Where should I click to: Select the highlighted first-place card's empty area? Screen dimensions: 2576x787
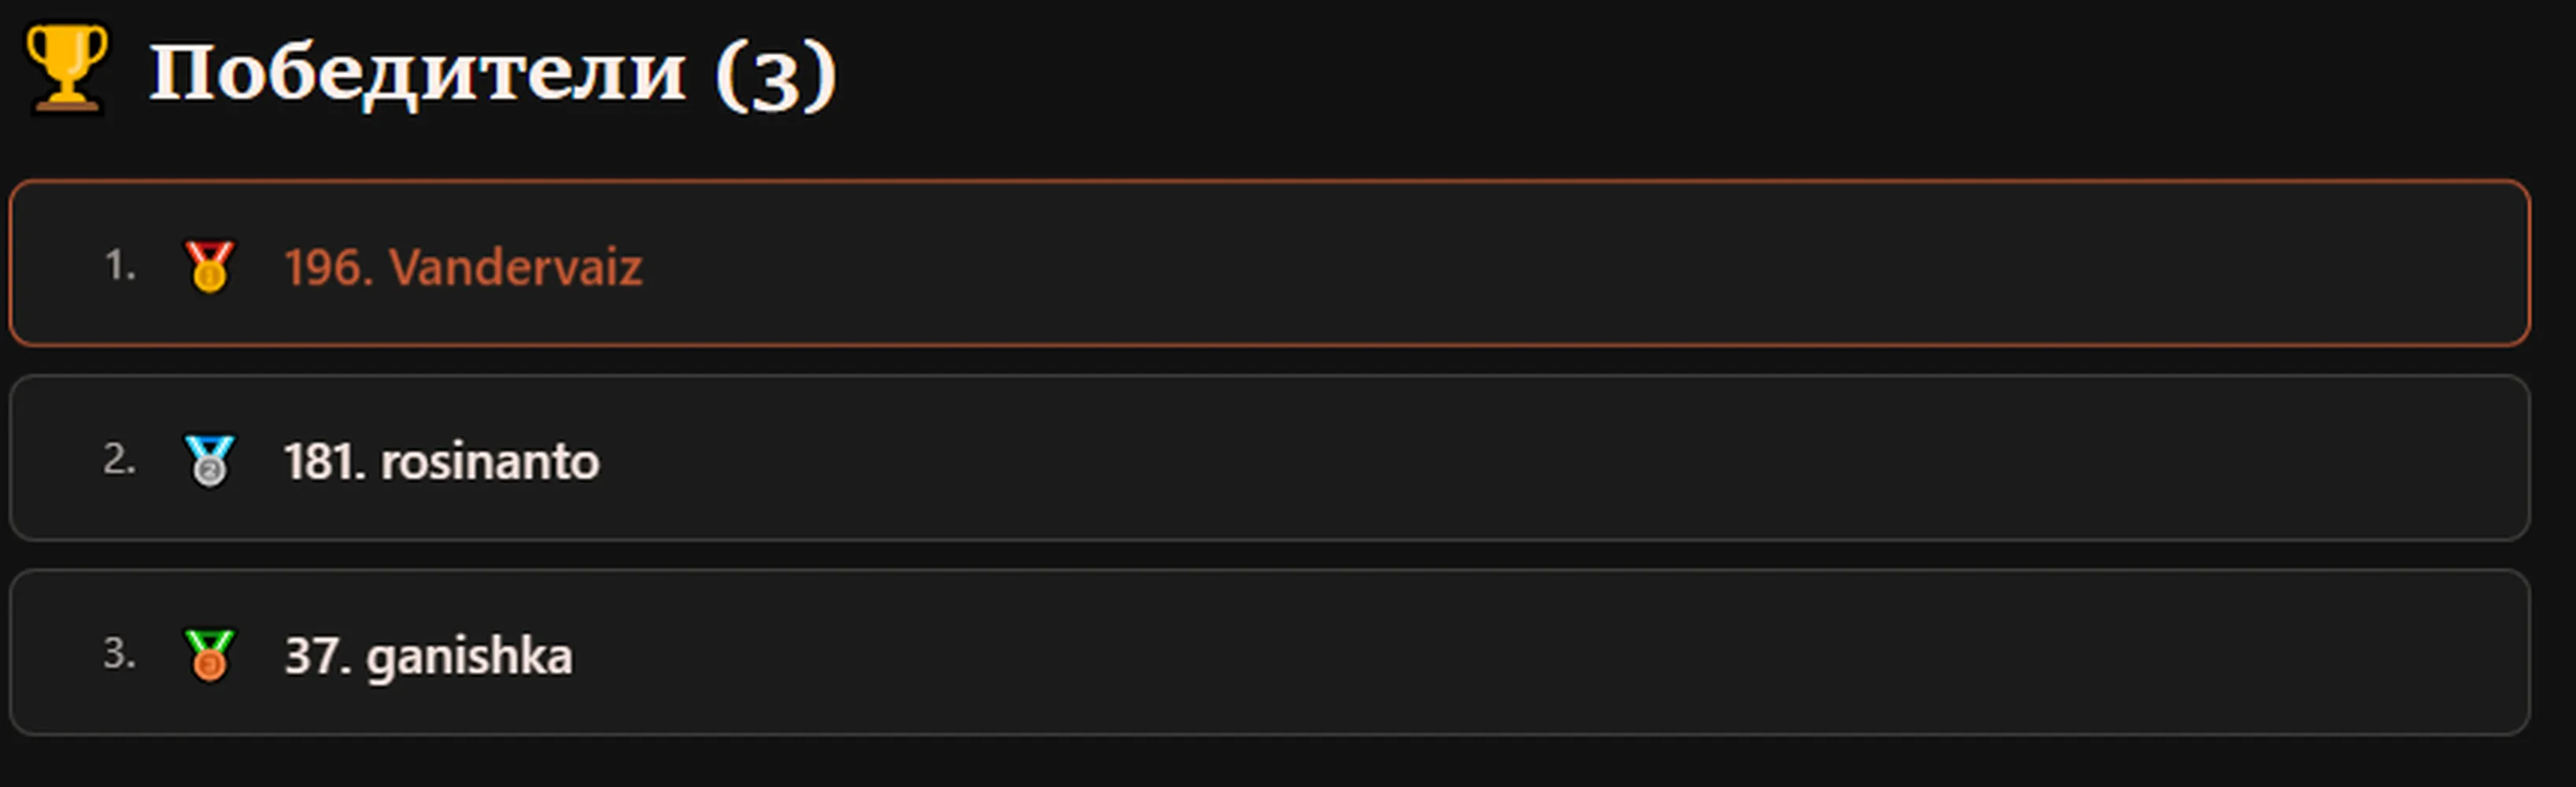click(1580, 264)
